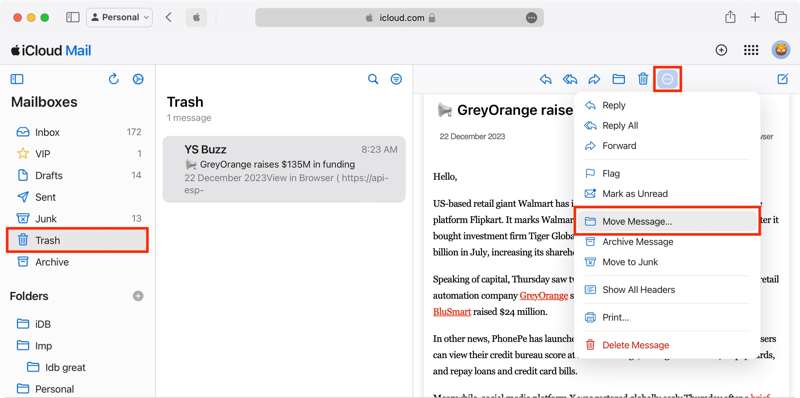Choose Mark as Unread menu item
Image resolution: width=800 pixels, height=398 pixels.
tap(667, 194)
